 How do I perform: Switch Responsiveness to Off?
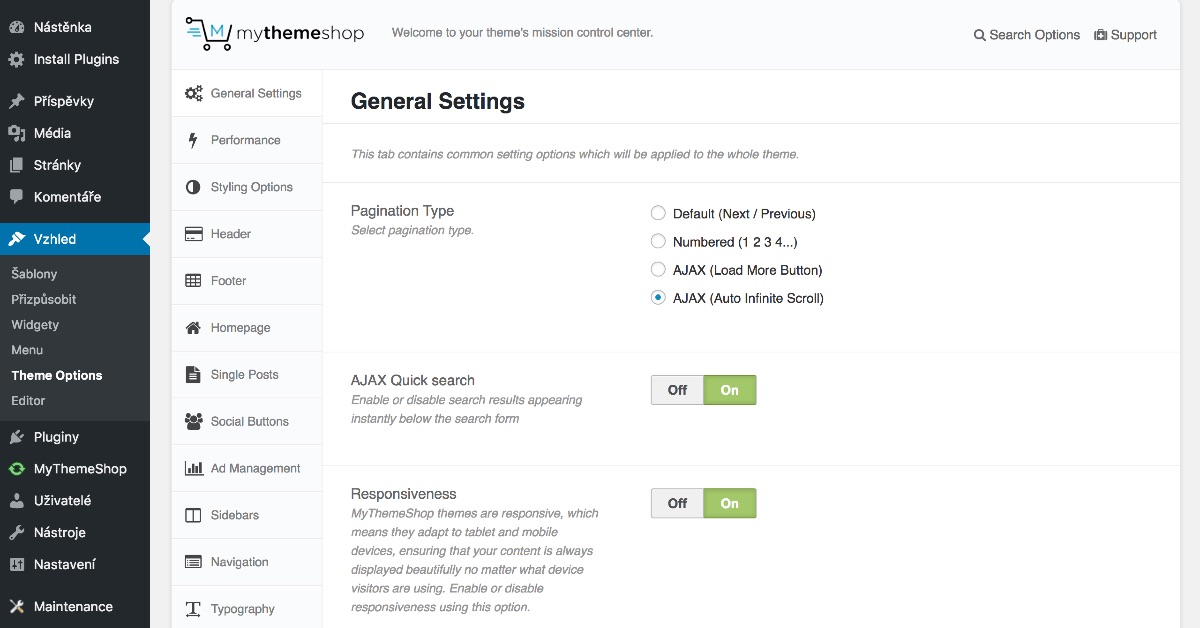(x=677, y=503)
